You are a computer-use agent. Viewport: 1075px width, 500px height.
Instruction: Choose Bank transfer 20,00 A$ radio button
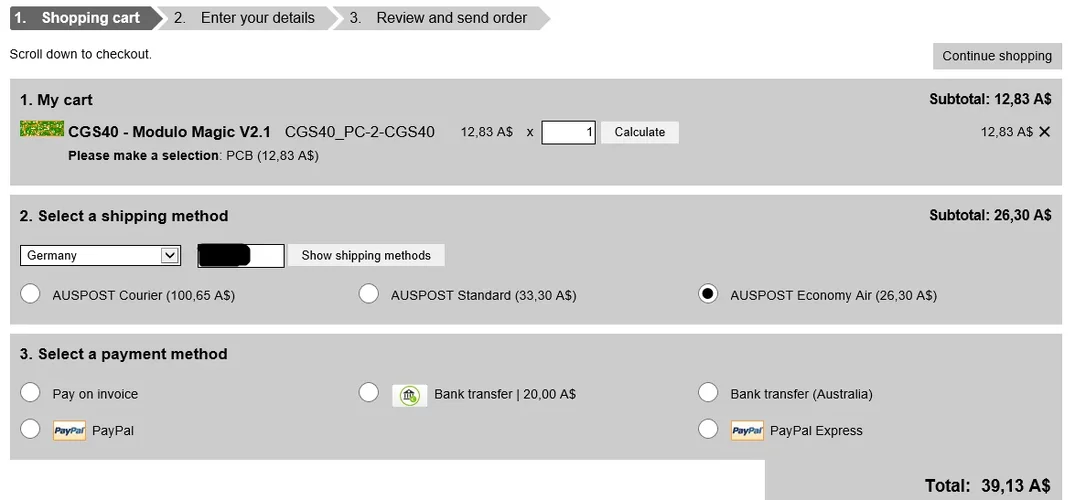[x=369, y=393]
